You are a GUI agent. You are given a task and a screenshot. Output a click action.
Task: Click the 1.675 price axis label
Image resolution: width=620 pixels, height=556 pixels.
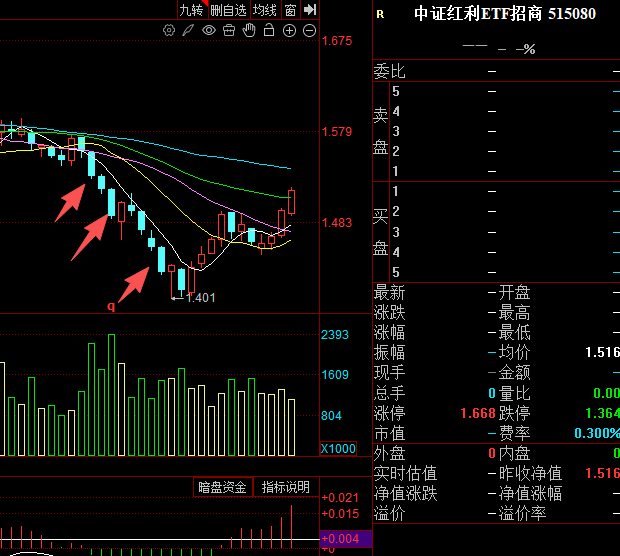coord(337,41)
